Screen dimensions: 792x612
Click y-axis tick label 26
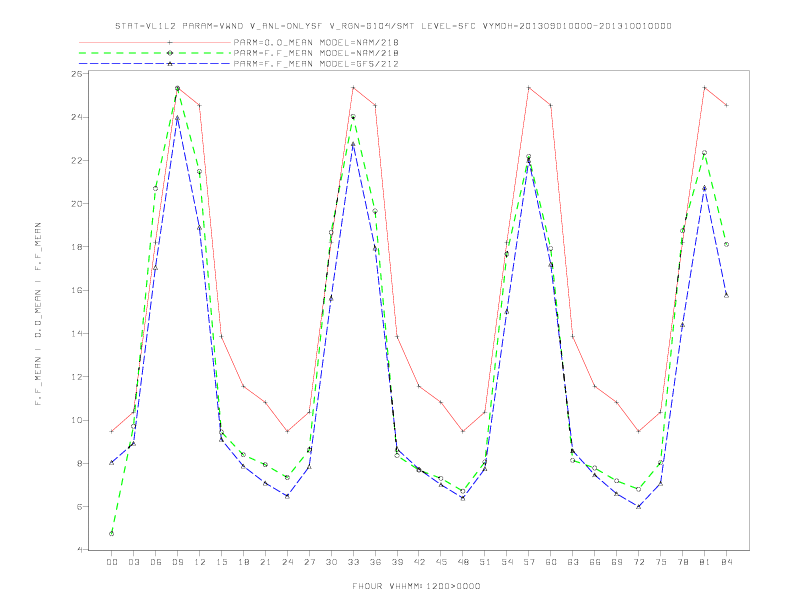77,74
